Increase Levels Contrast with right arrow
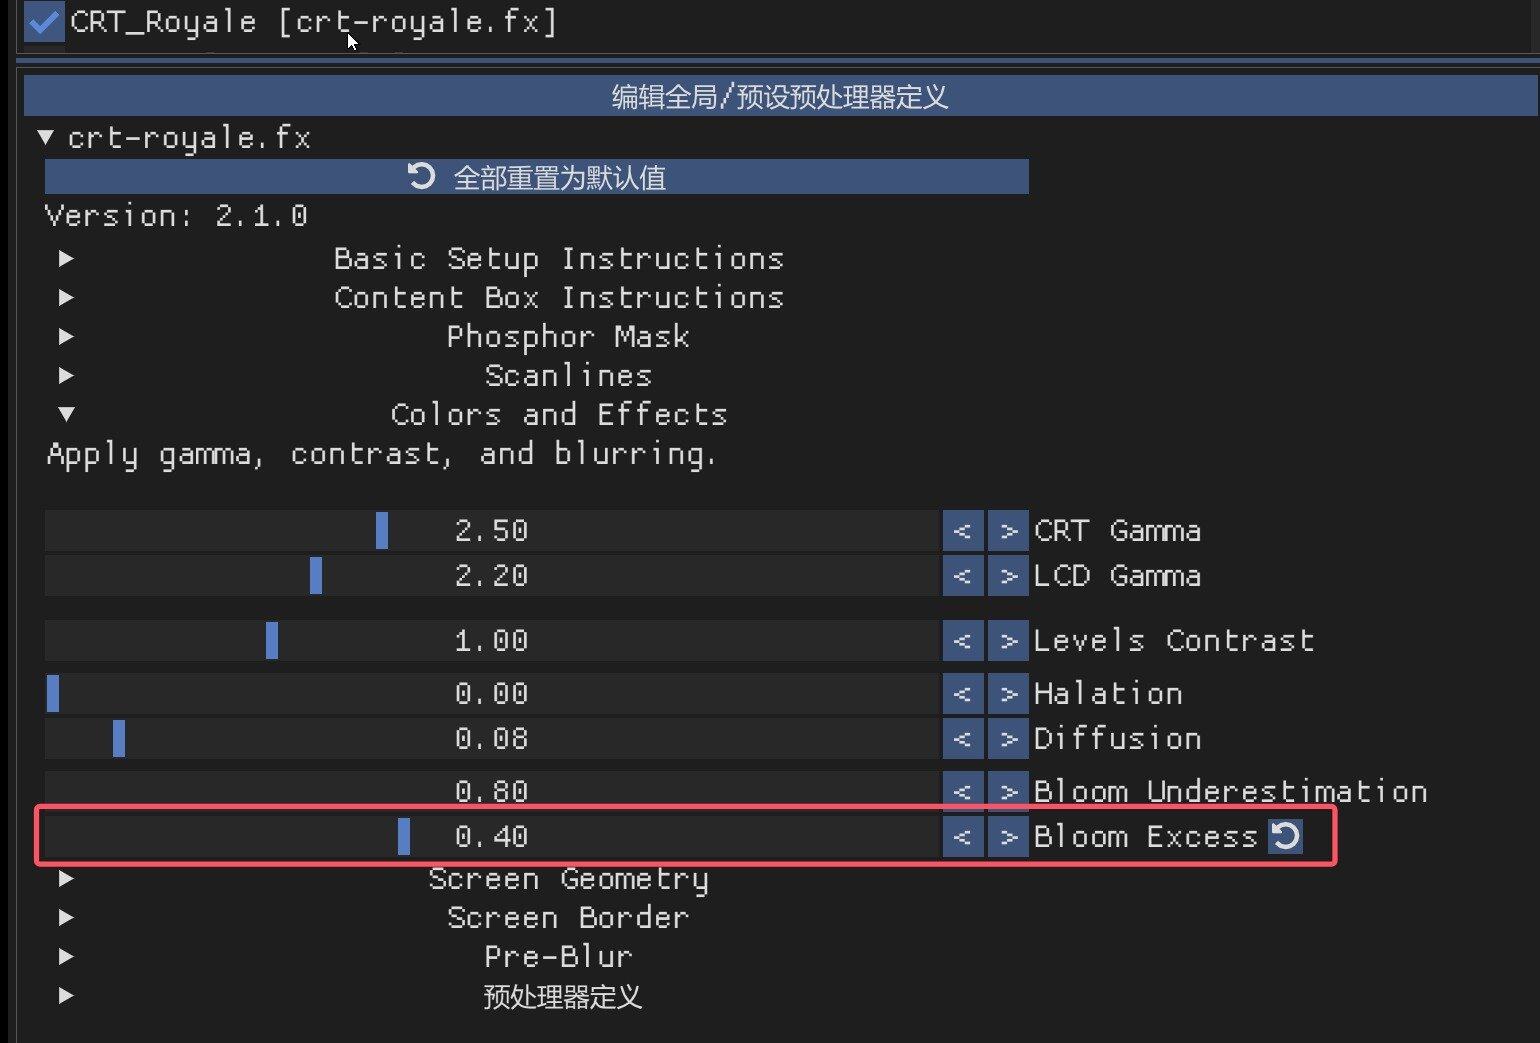 point(1008,640)
